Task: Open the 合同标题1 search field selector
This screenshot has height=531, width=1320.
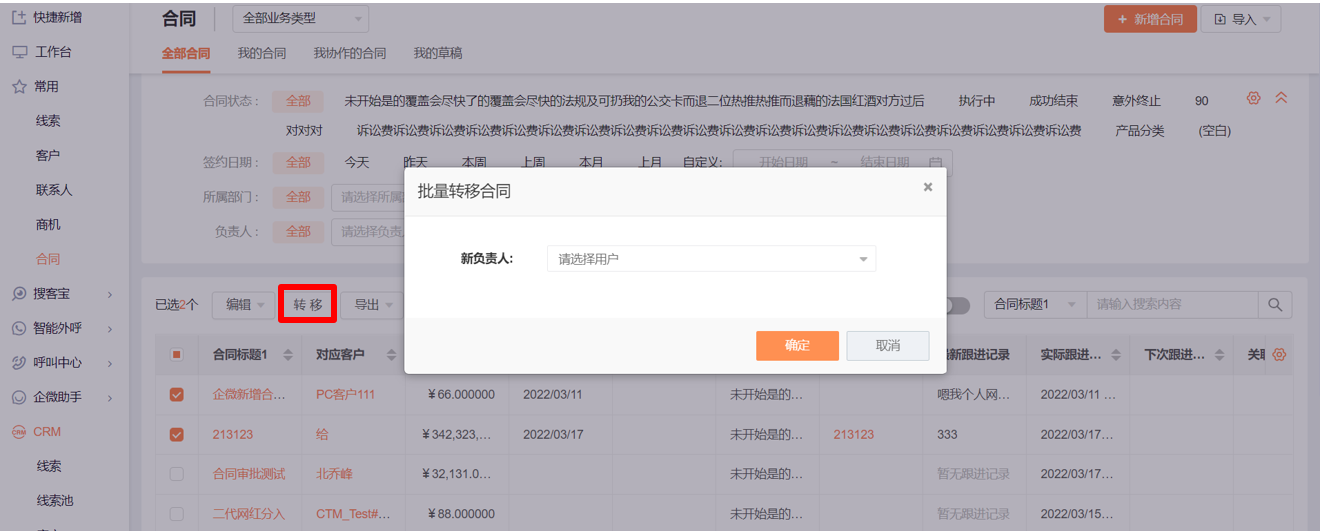Action: pos(1035,305)
